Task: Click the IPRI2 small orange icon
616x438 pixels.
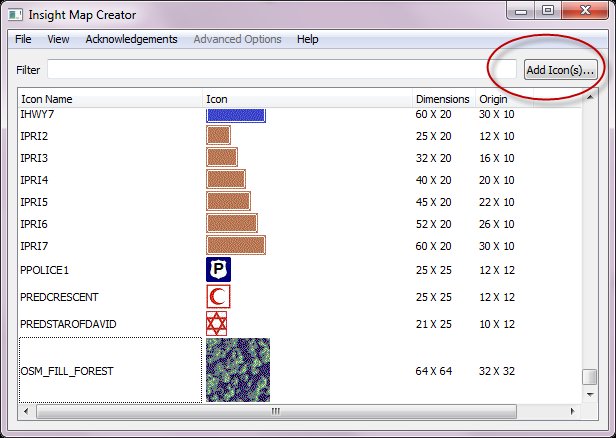Action: pyautogui.click(x=218, y=135)
